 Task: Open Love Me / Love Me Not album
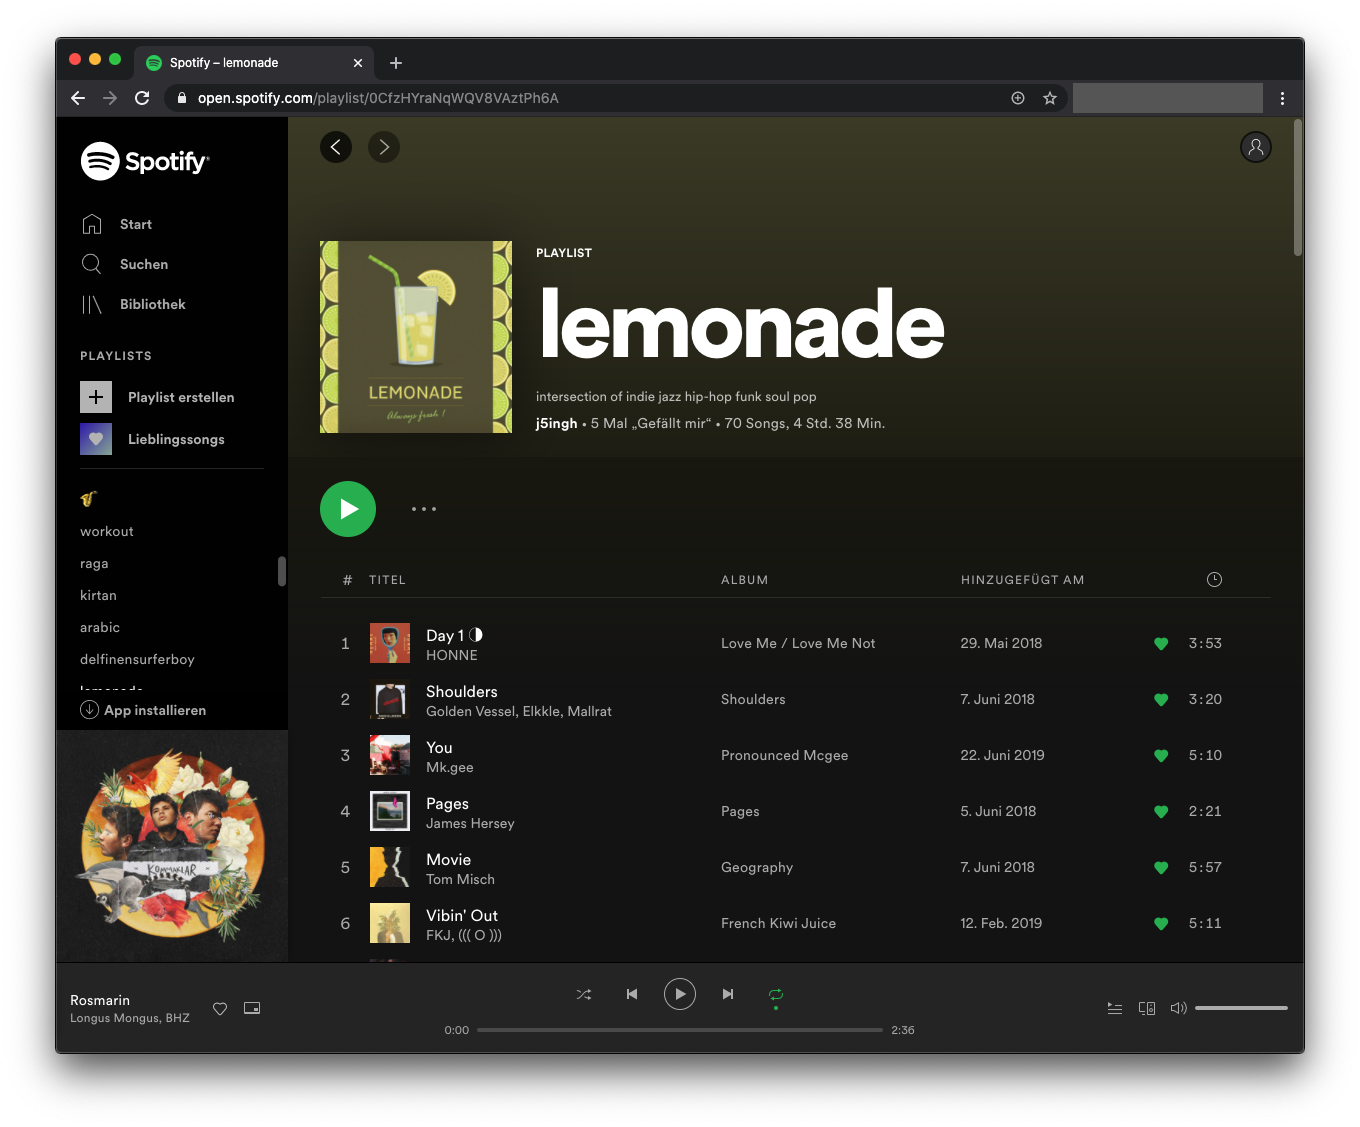(798, 643)
